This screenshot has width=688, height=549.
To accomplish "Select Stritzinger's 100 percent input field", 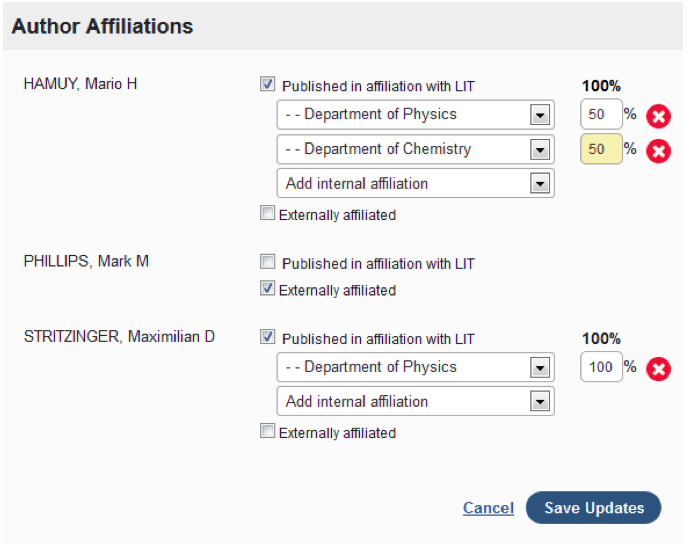I will click(x=600, y=367).
